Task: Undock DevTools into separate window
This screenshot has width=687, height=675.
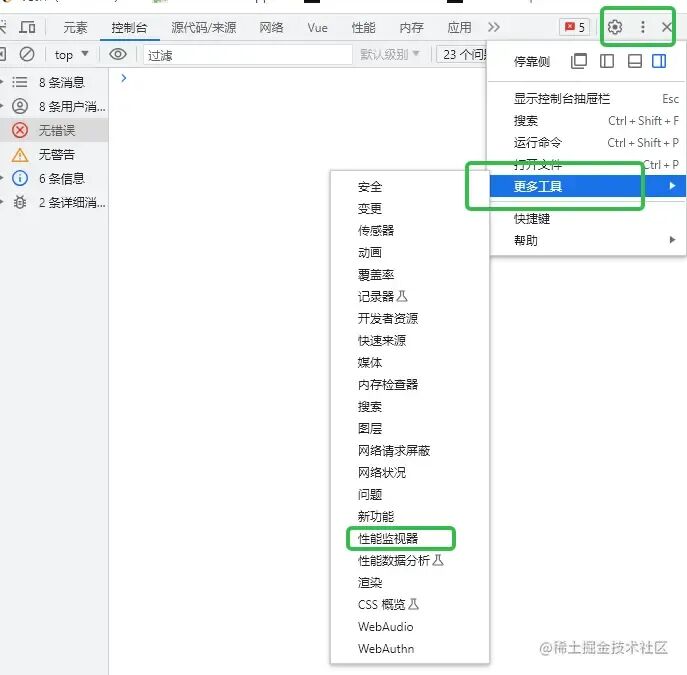Action: (x=579, y=61)
